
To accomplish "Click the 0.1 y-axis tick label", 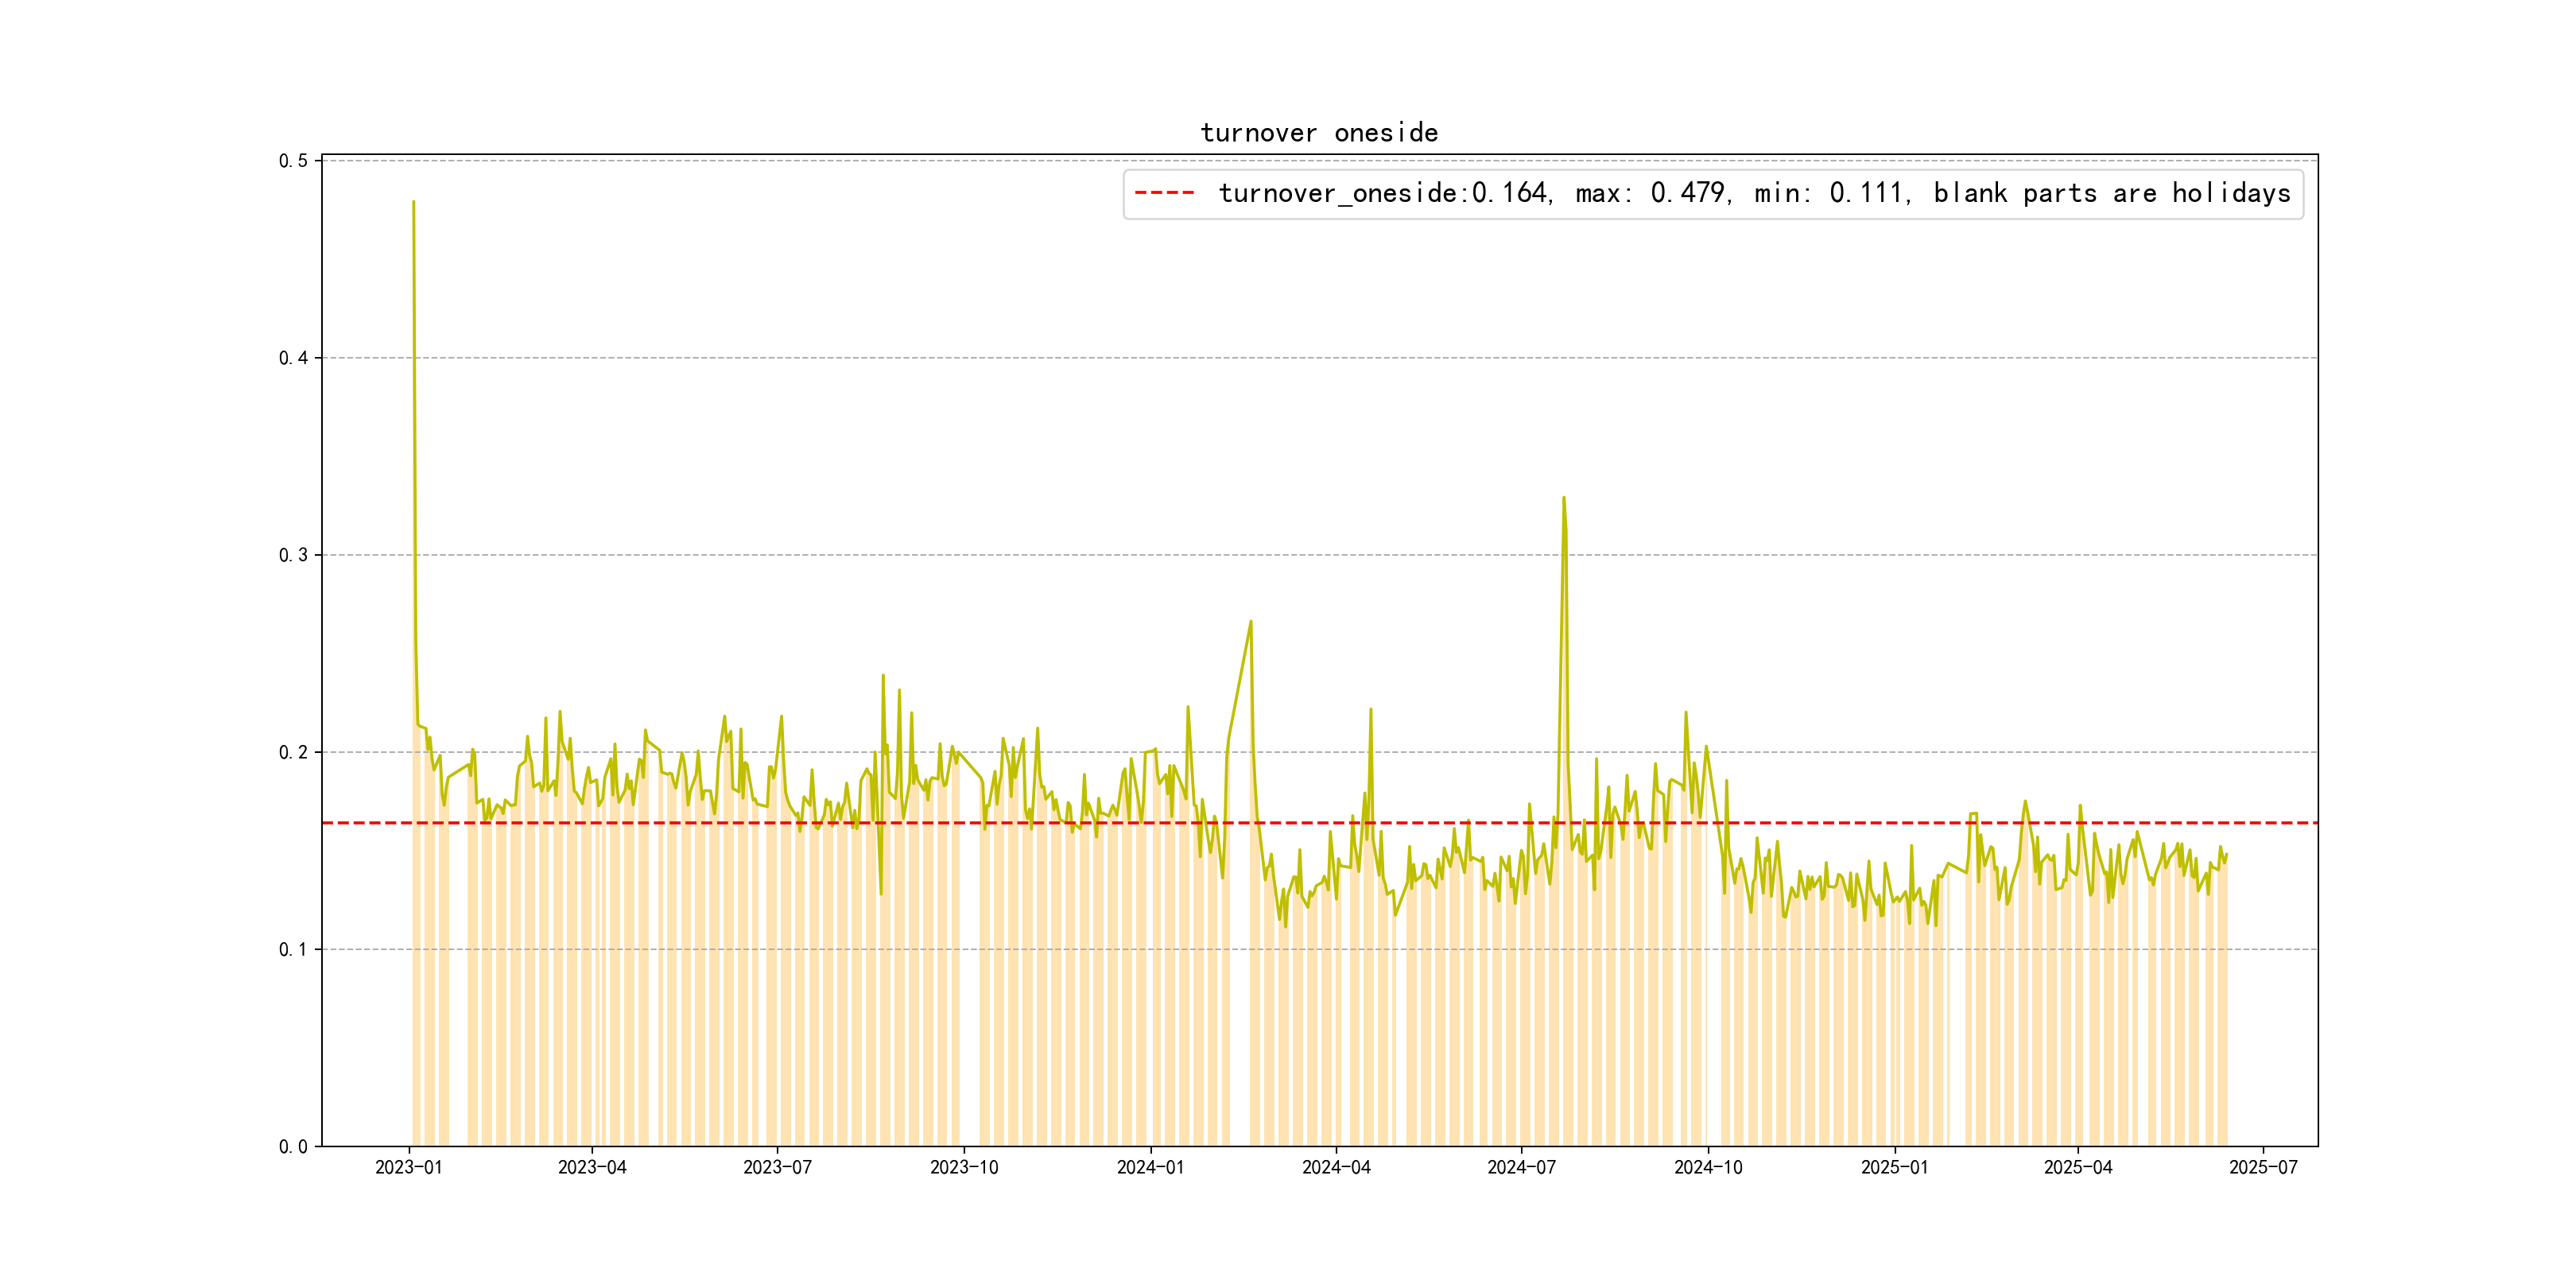I will [x=293, y=949].
